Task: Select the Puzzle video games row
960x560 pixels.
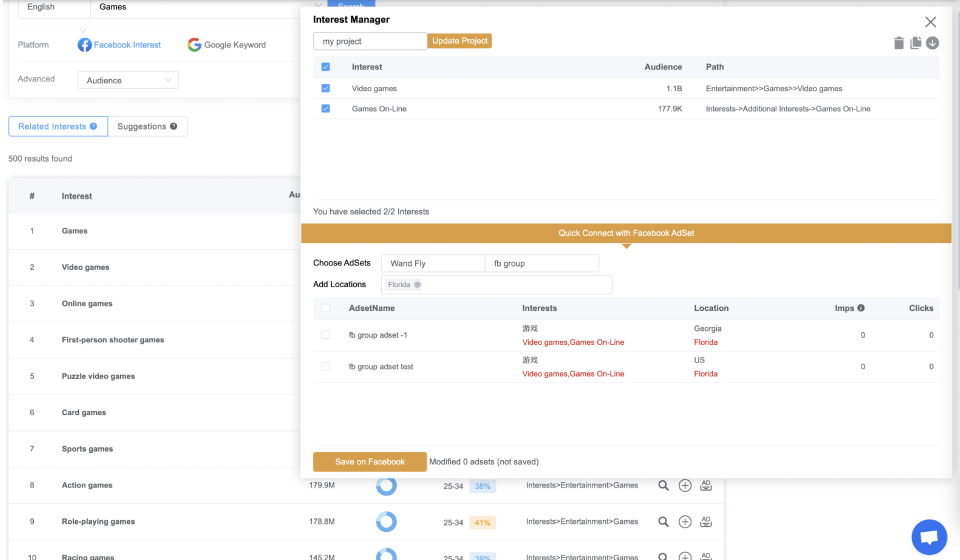Action: point(154,376)
